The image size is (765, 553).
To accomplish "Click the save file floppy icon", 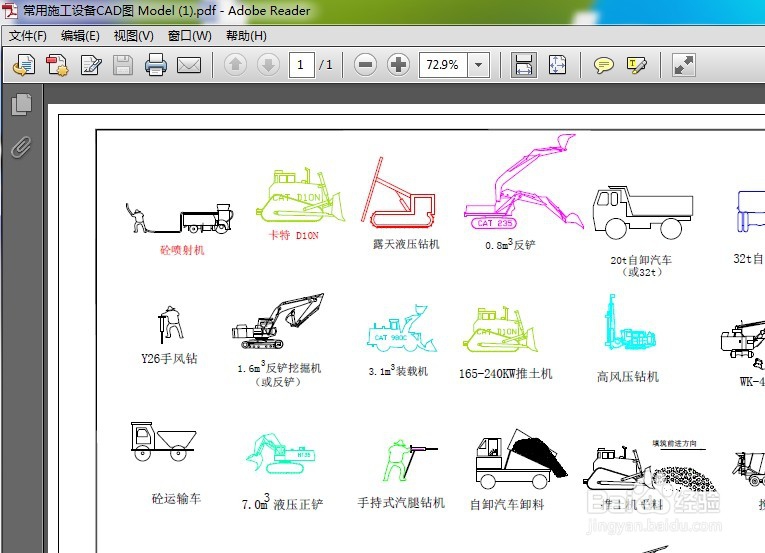I will 123,65.
